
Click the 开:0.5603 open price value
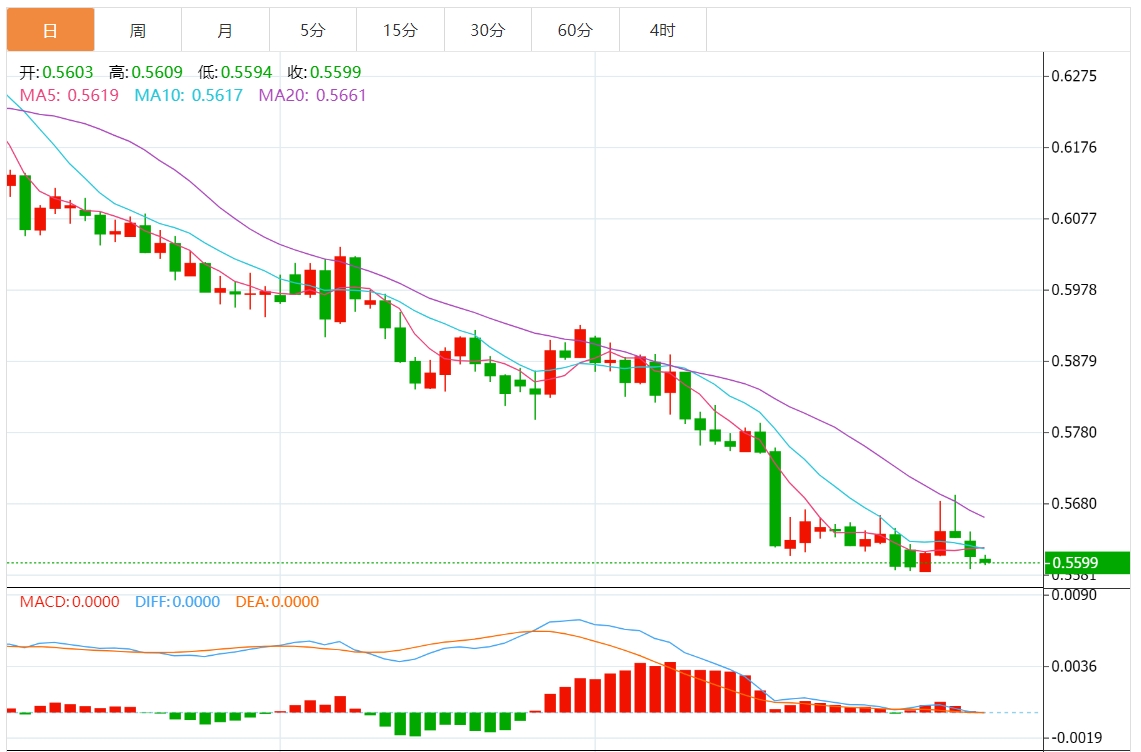pos(56,72)
